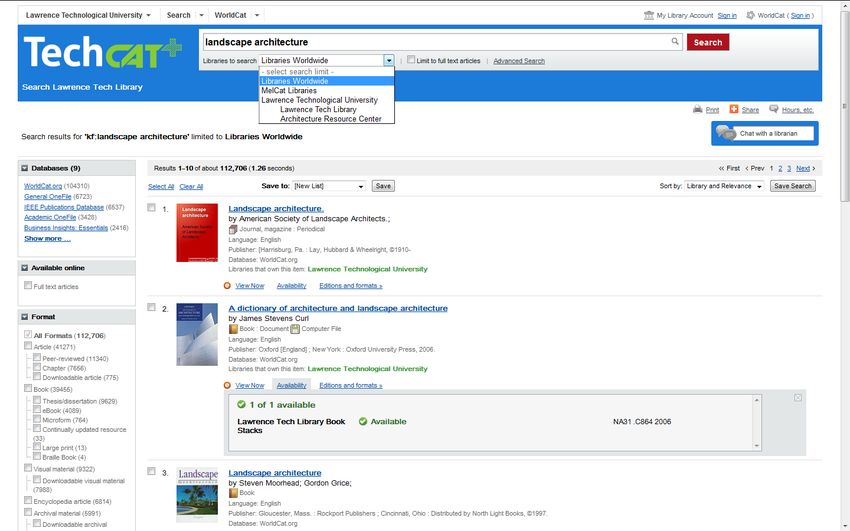The image size is (850, 531).
Task: Click Show more databases link
Action: coord(47,238)
